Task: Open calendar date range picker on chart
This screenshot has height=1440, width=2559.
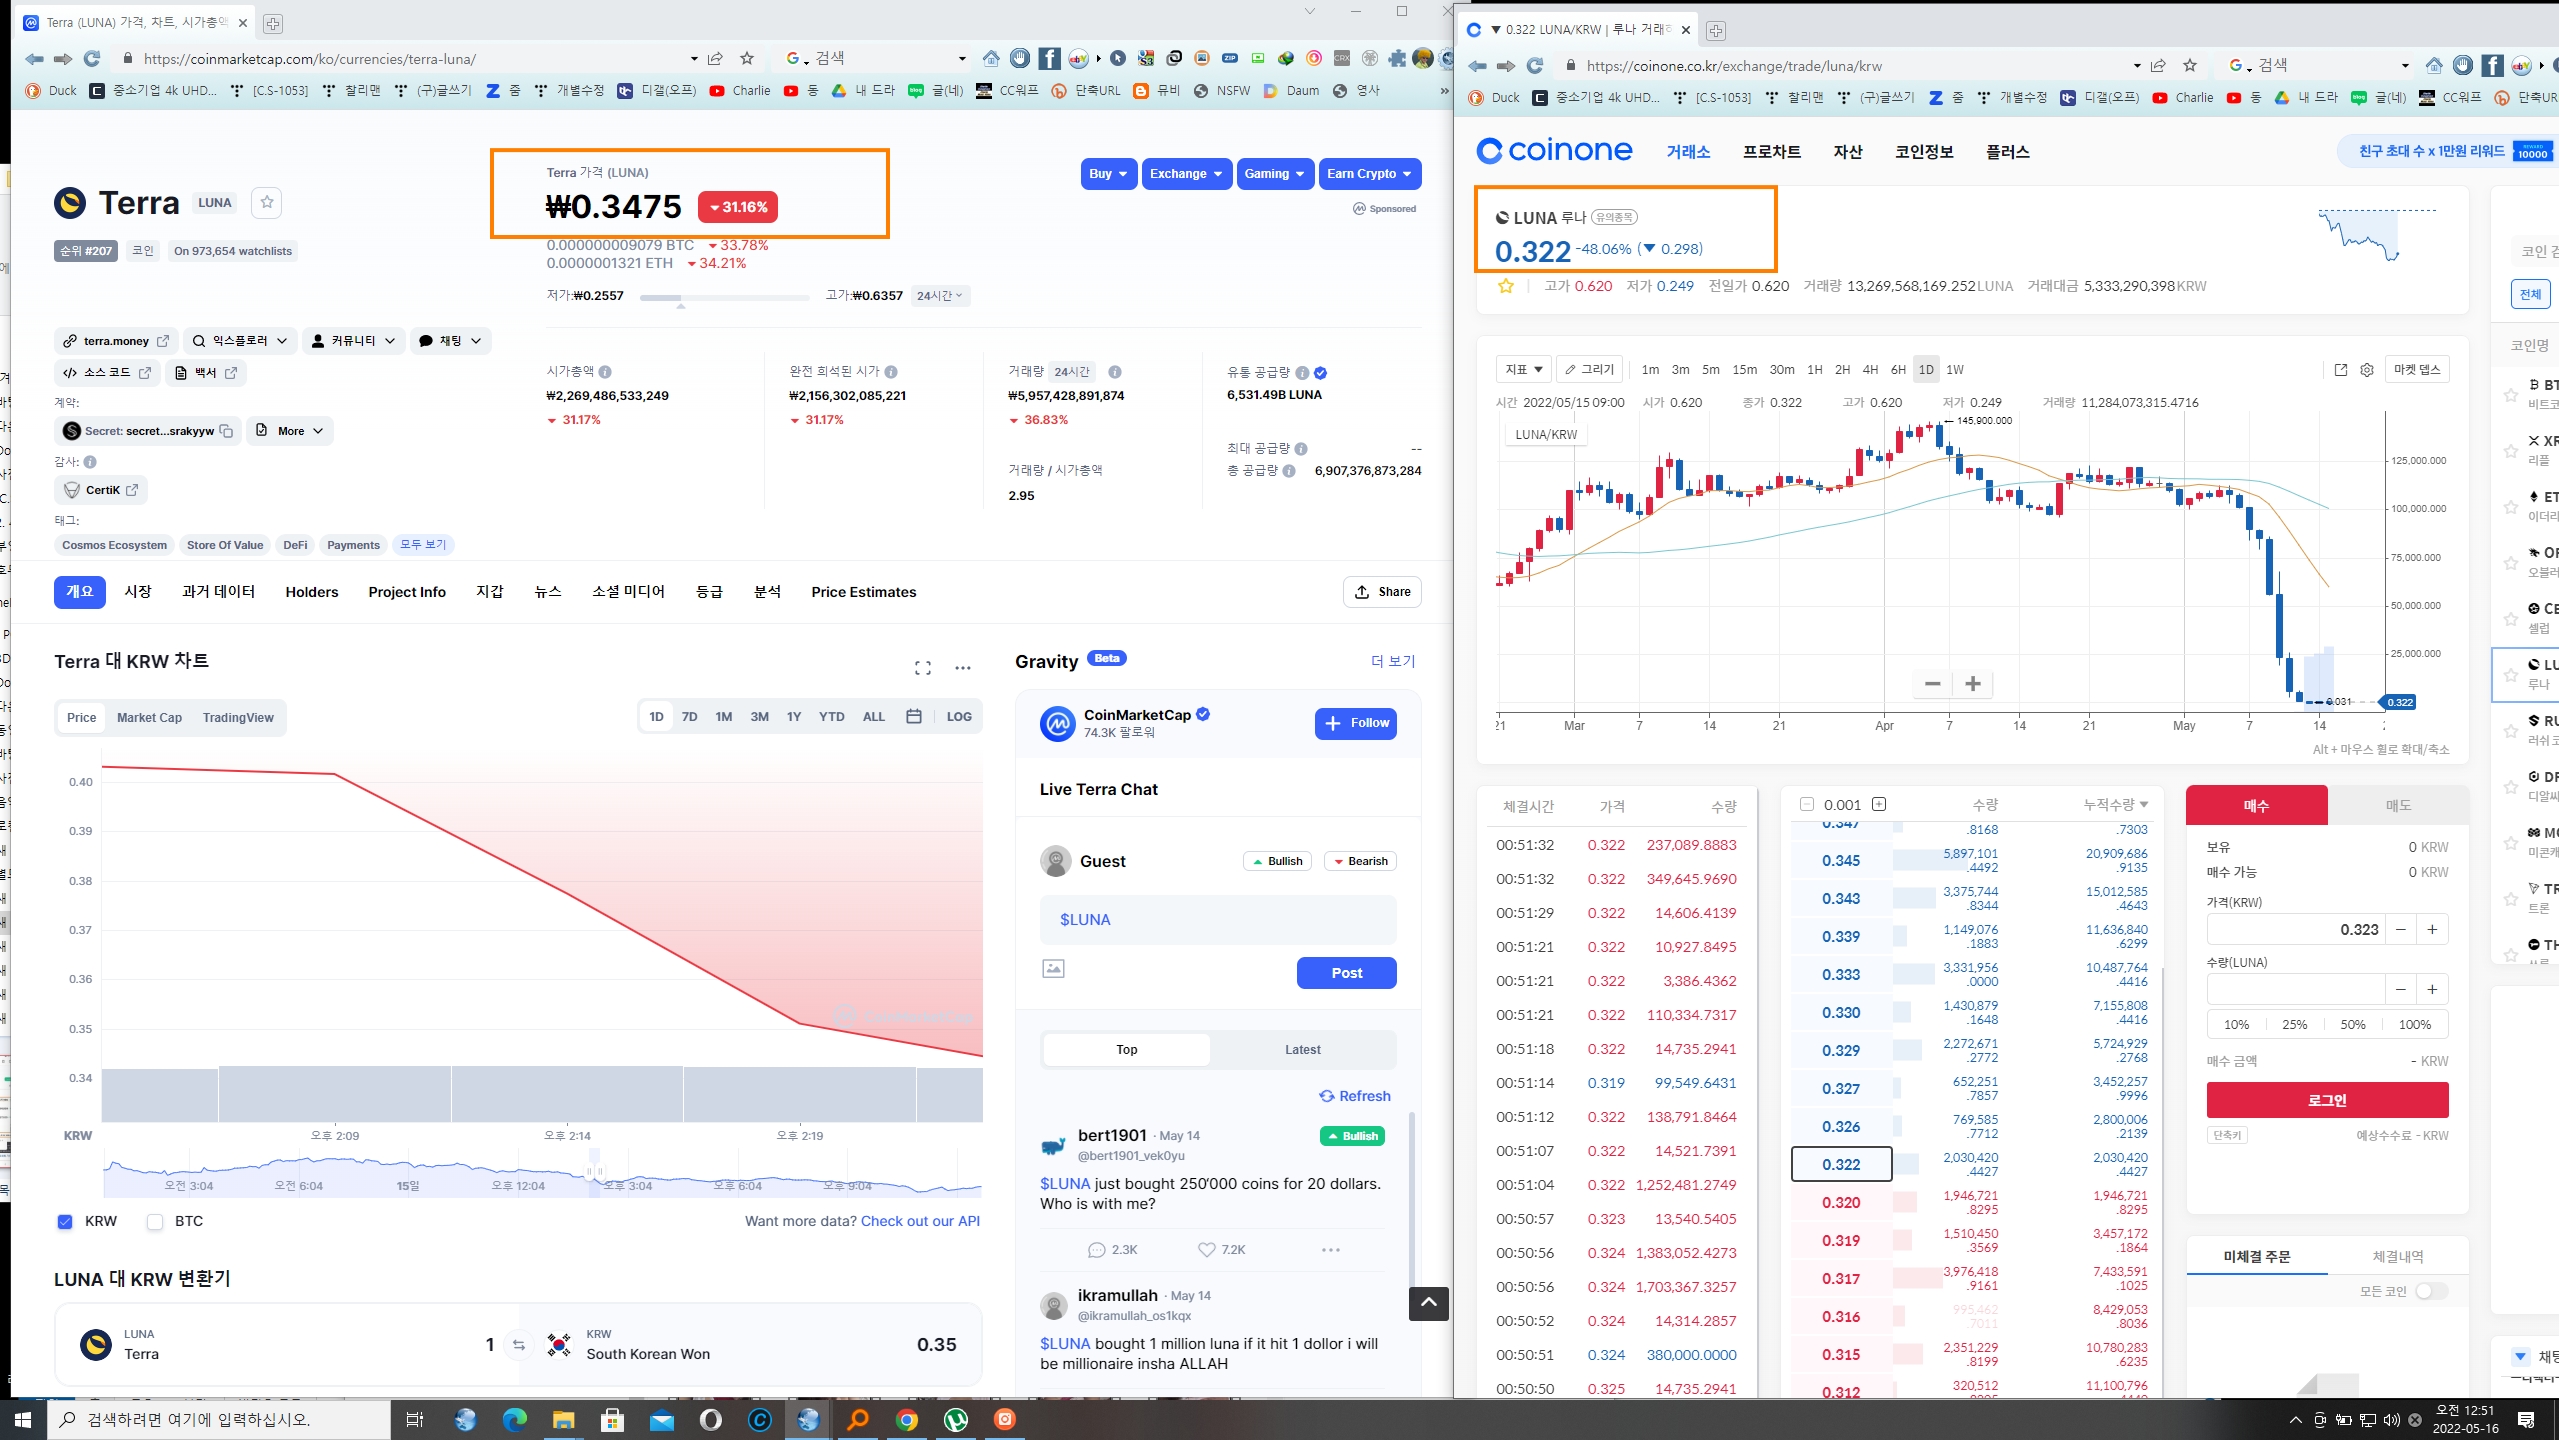Action: point(913,717)
